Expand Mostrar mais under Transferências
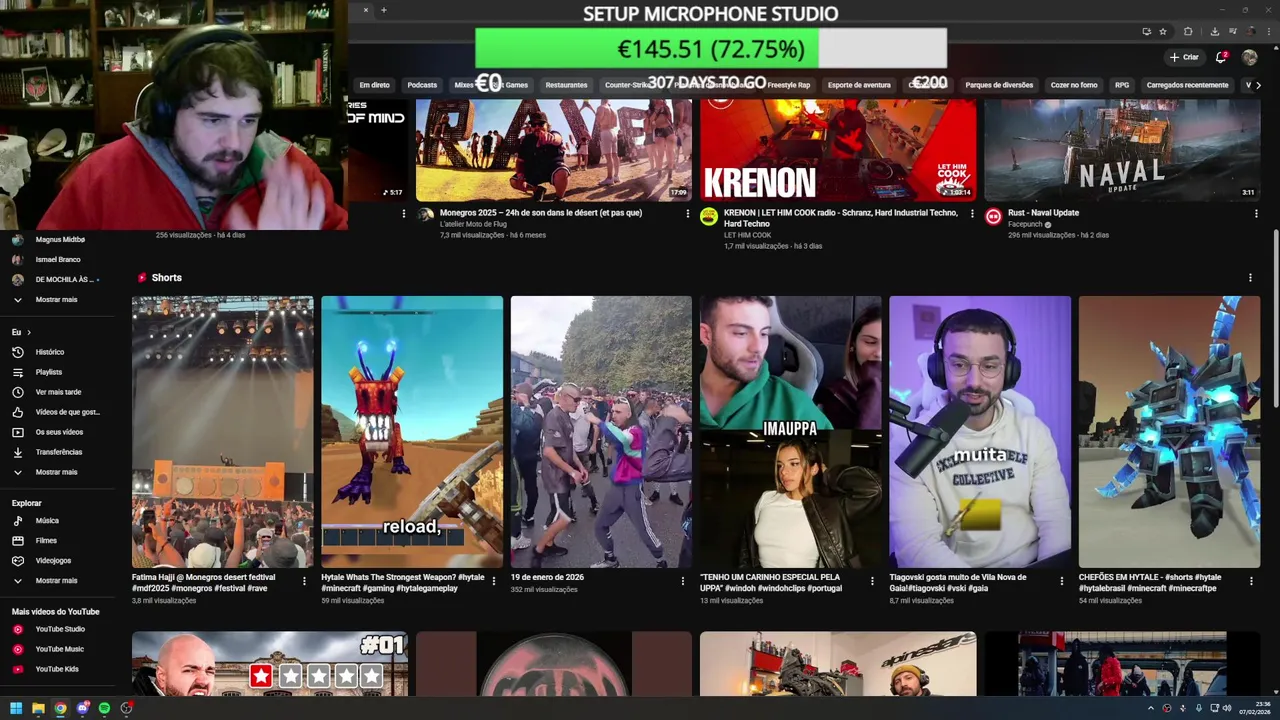The image size is (1280, 720). click(x=60, y=472)
